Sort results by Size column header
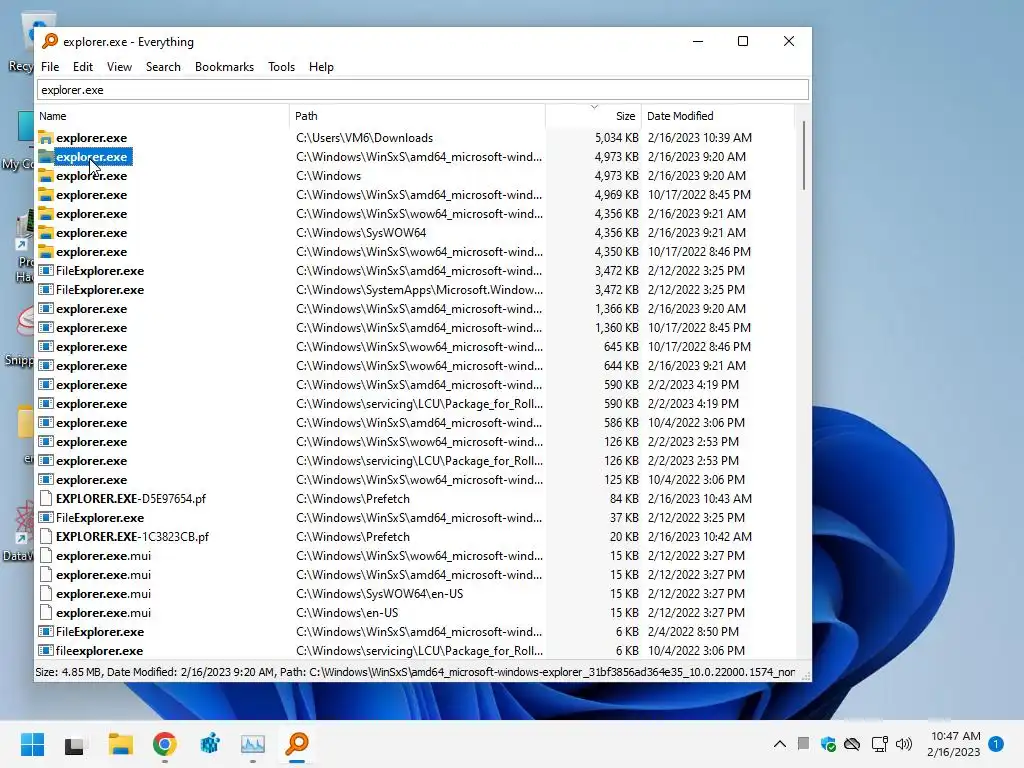Viewport: 1024px width, 768px height. (x=594, y=116)
